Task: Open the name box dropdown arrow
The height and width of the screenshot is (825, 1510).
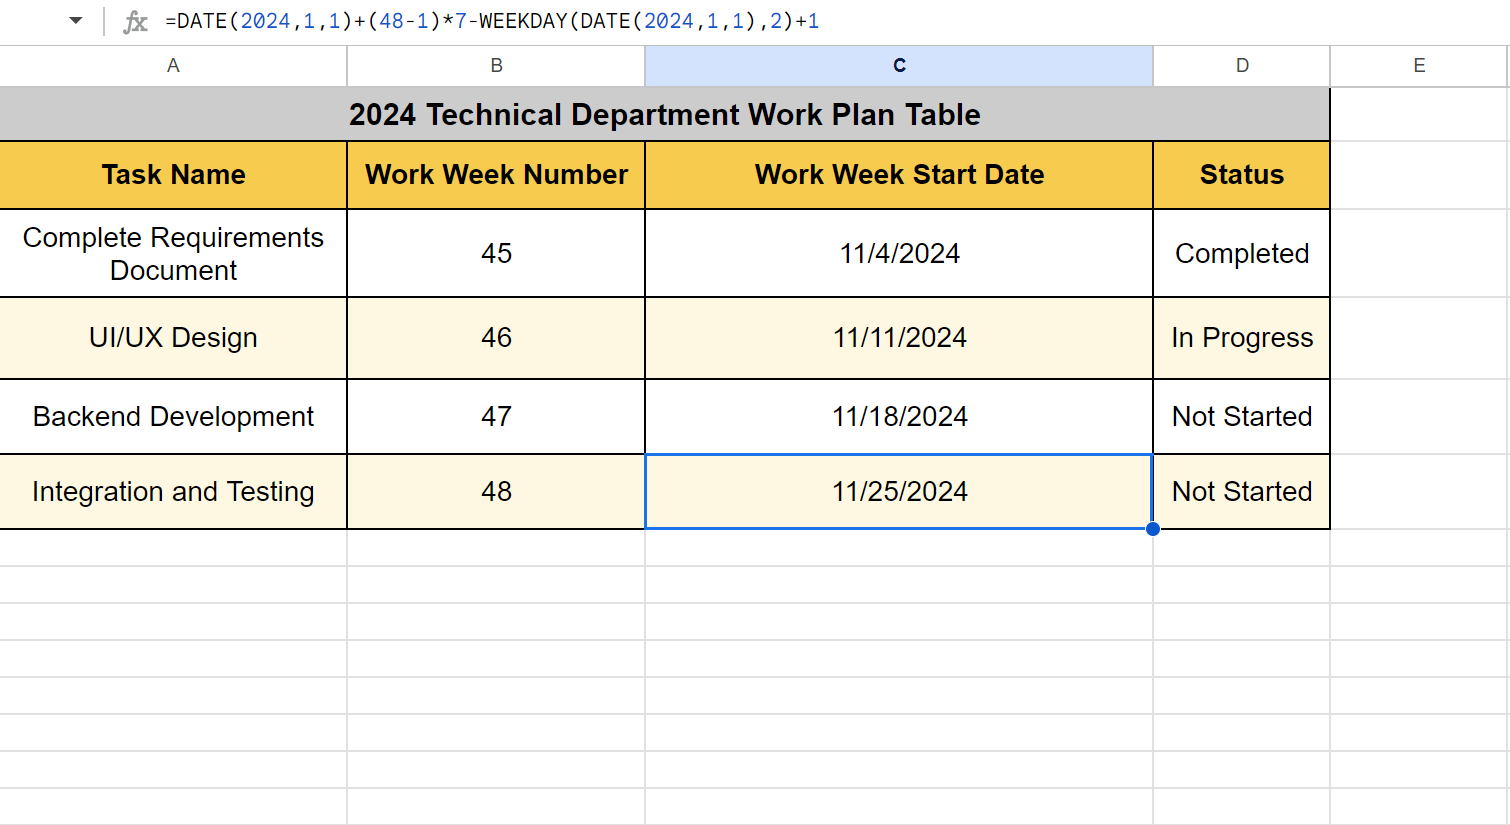Action: coord(76,21)
